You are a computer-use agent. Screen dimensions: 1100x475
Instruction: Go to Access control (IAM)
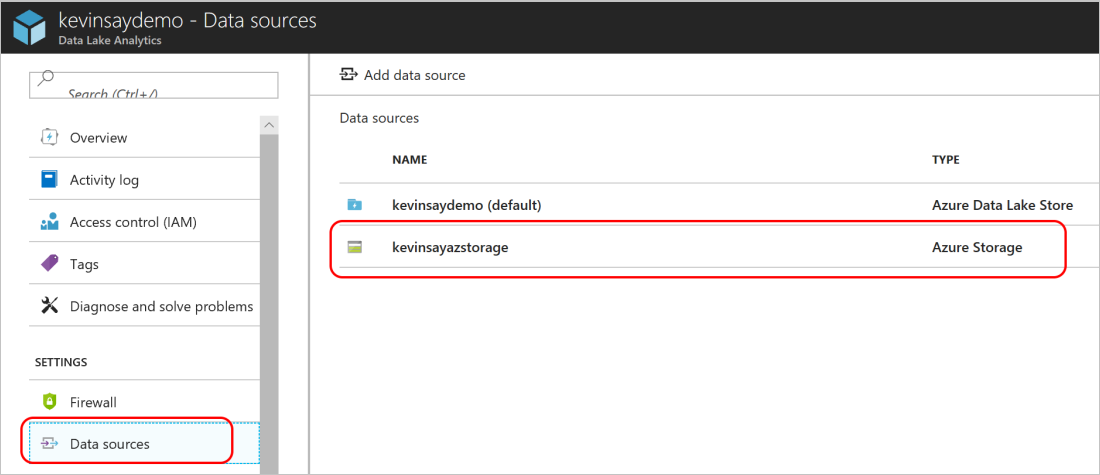132,222
